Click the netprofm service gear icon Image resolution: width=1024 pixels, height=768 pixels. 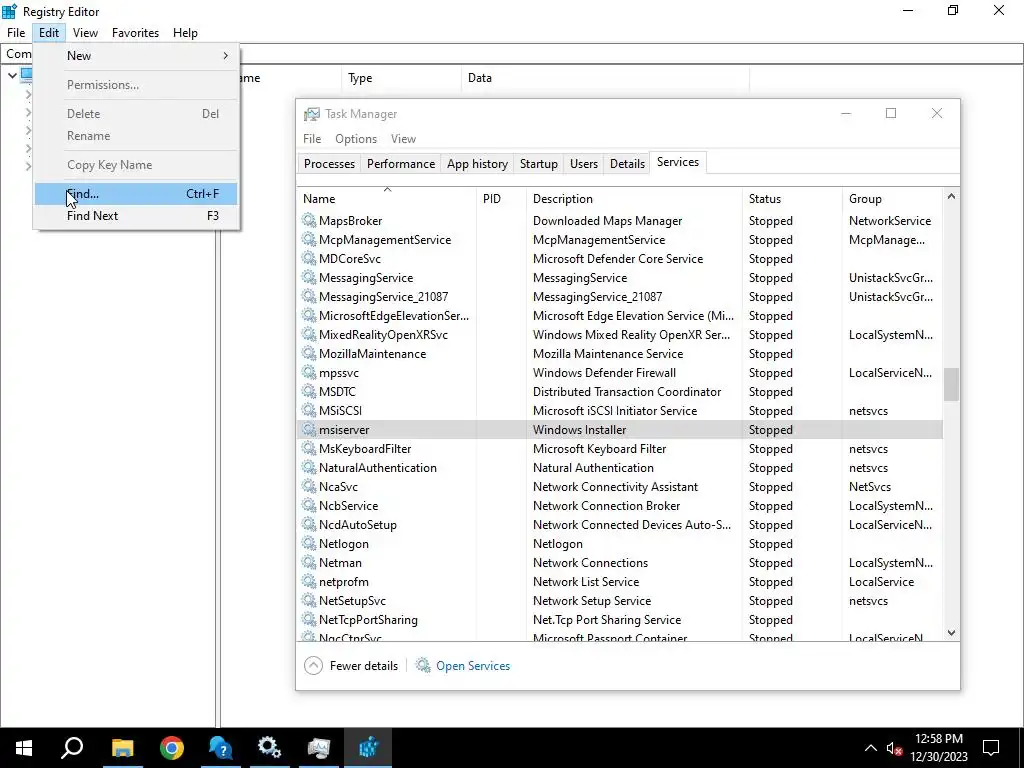309,581
